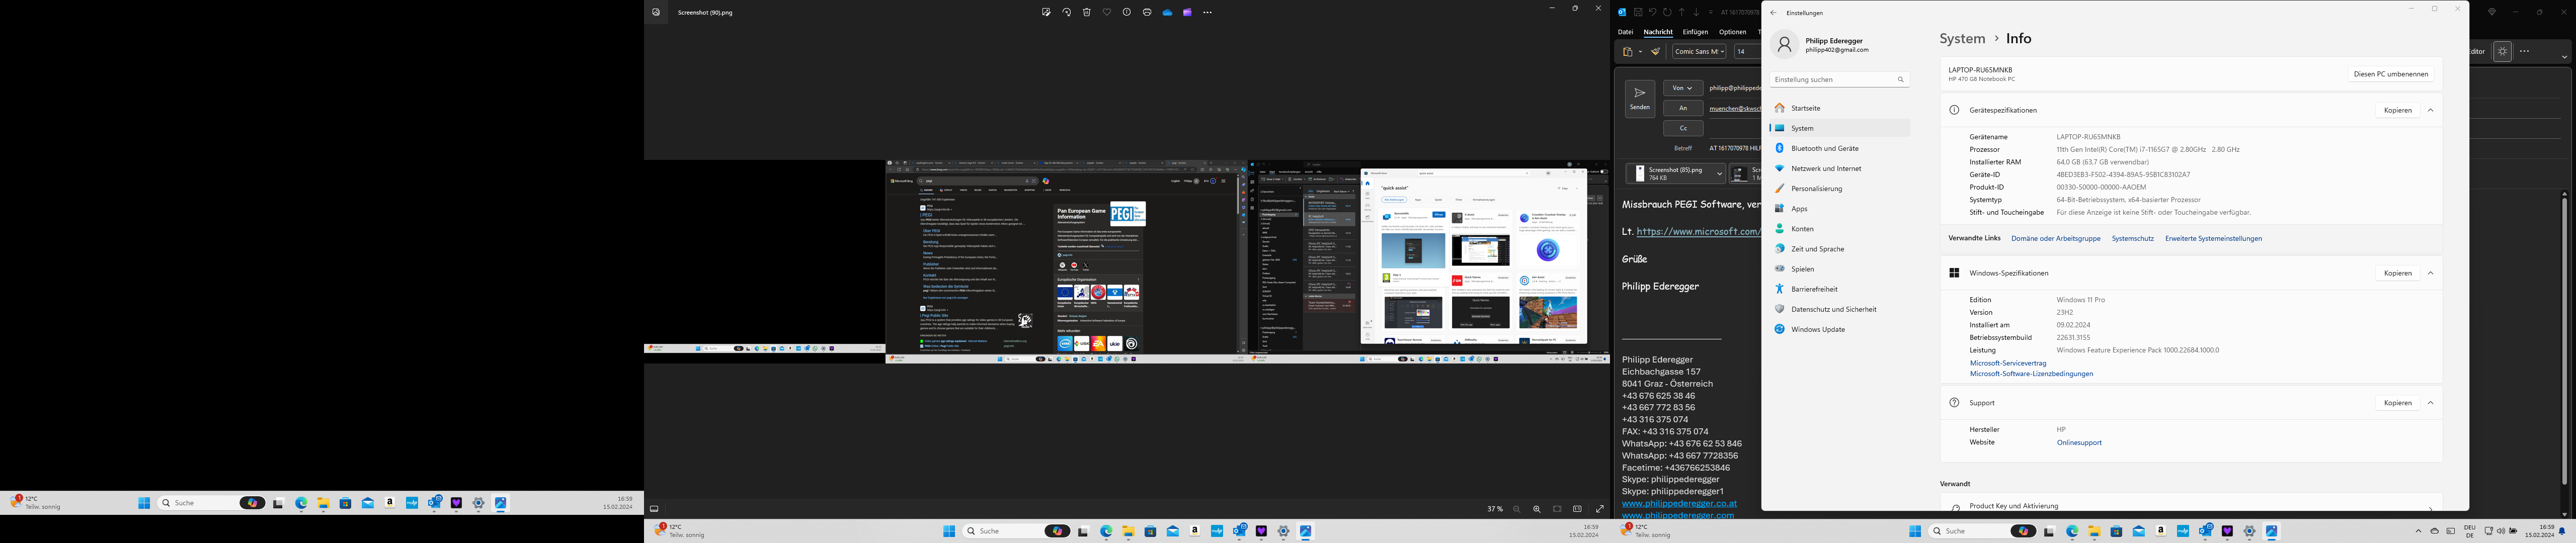Image resolution: width=2576 pixels, height=543 pixels.
Task: Click the Einstellung suchen search field
Action: click(1839, 79)
